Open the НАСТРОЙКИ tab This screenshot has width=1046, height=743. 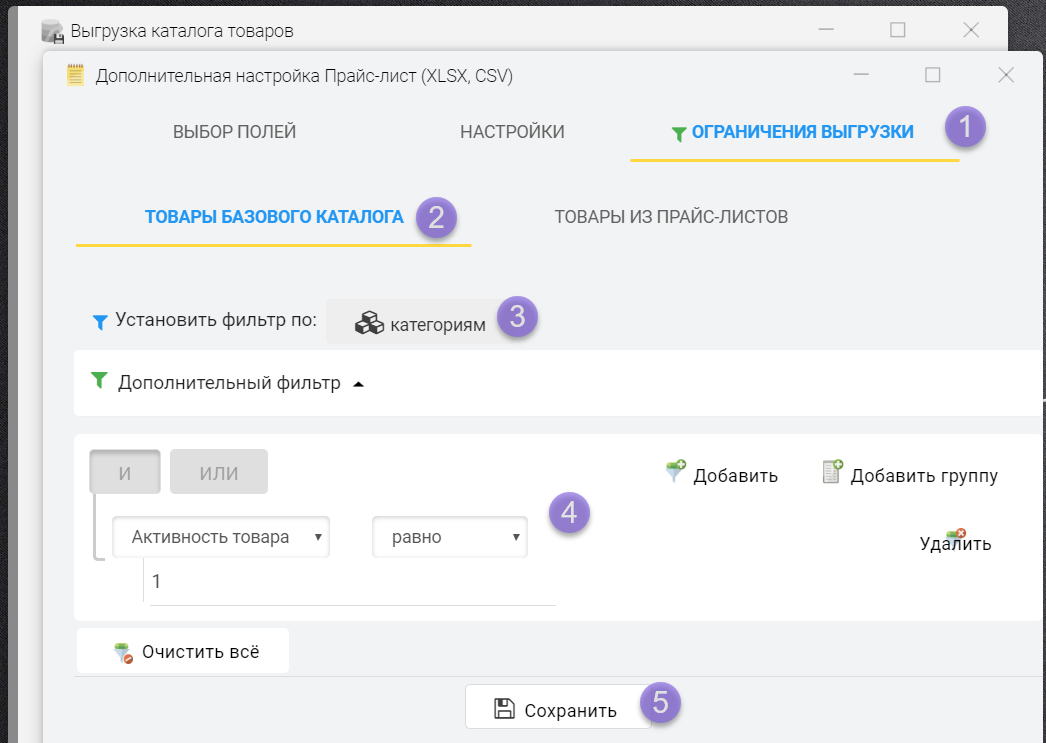(512, 132)
